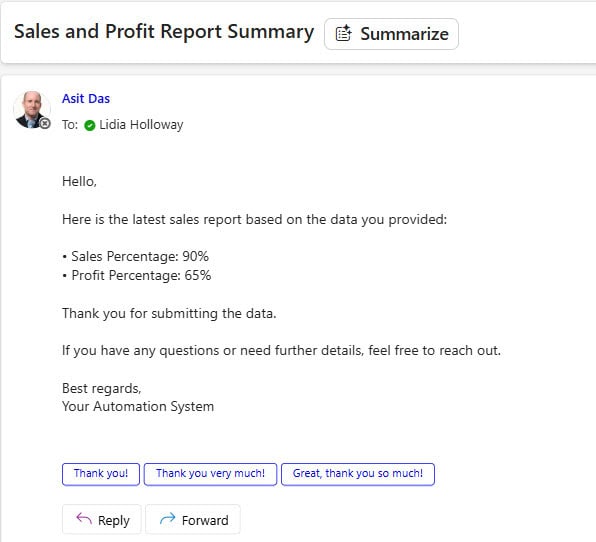The height and width of the screenshot is (542, 596).
Task: Click the email subject Sales and Profit Report Summary
Action: tap(164, 32)
